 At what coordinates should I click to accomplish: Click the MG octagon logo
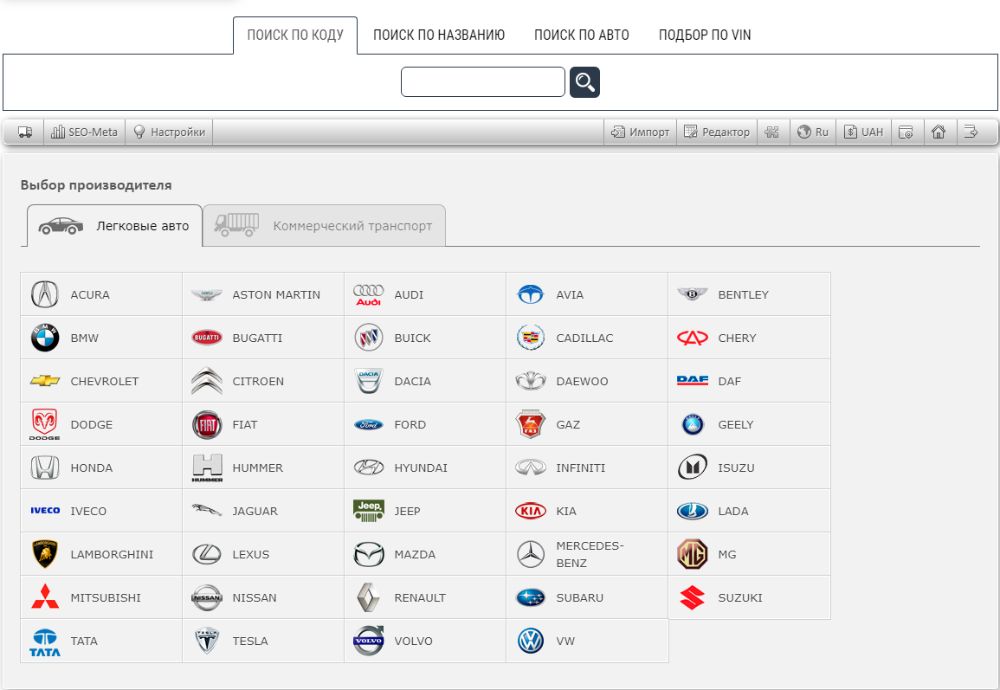[x=692, y=554]
